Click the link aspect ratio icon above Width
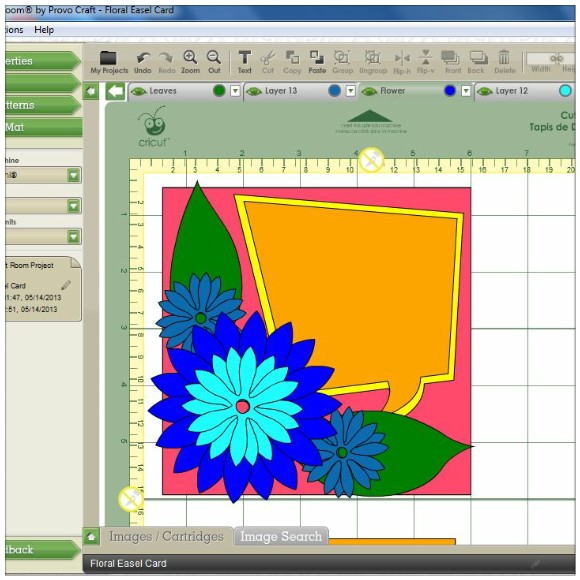 coord(556,58)
